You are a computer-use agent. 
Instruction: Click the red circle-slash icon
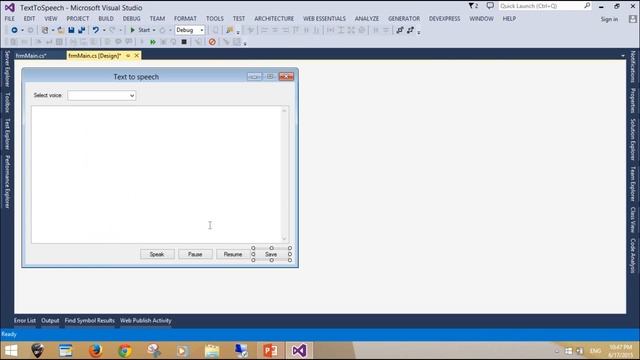click(212, 42)
